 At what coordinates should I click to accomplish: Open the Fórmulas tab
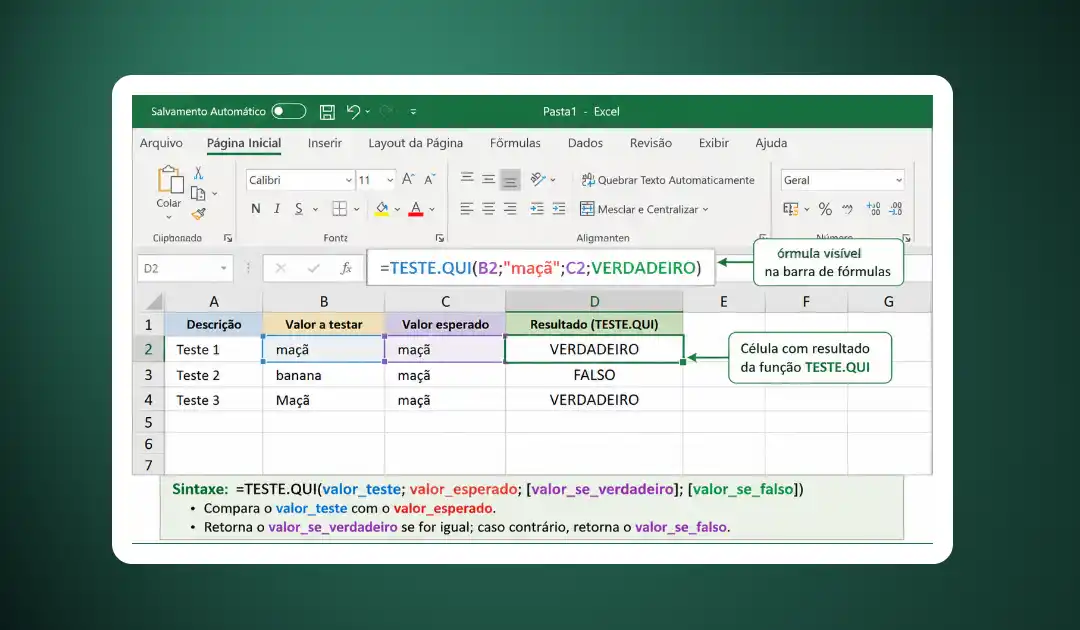[x=515, y=143]
